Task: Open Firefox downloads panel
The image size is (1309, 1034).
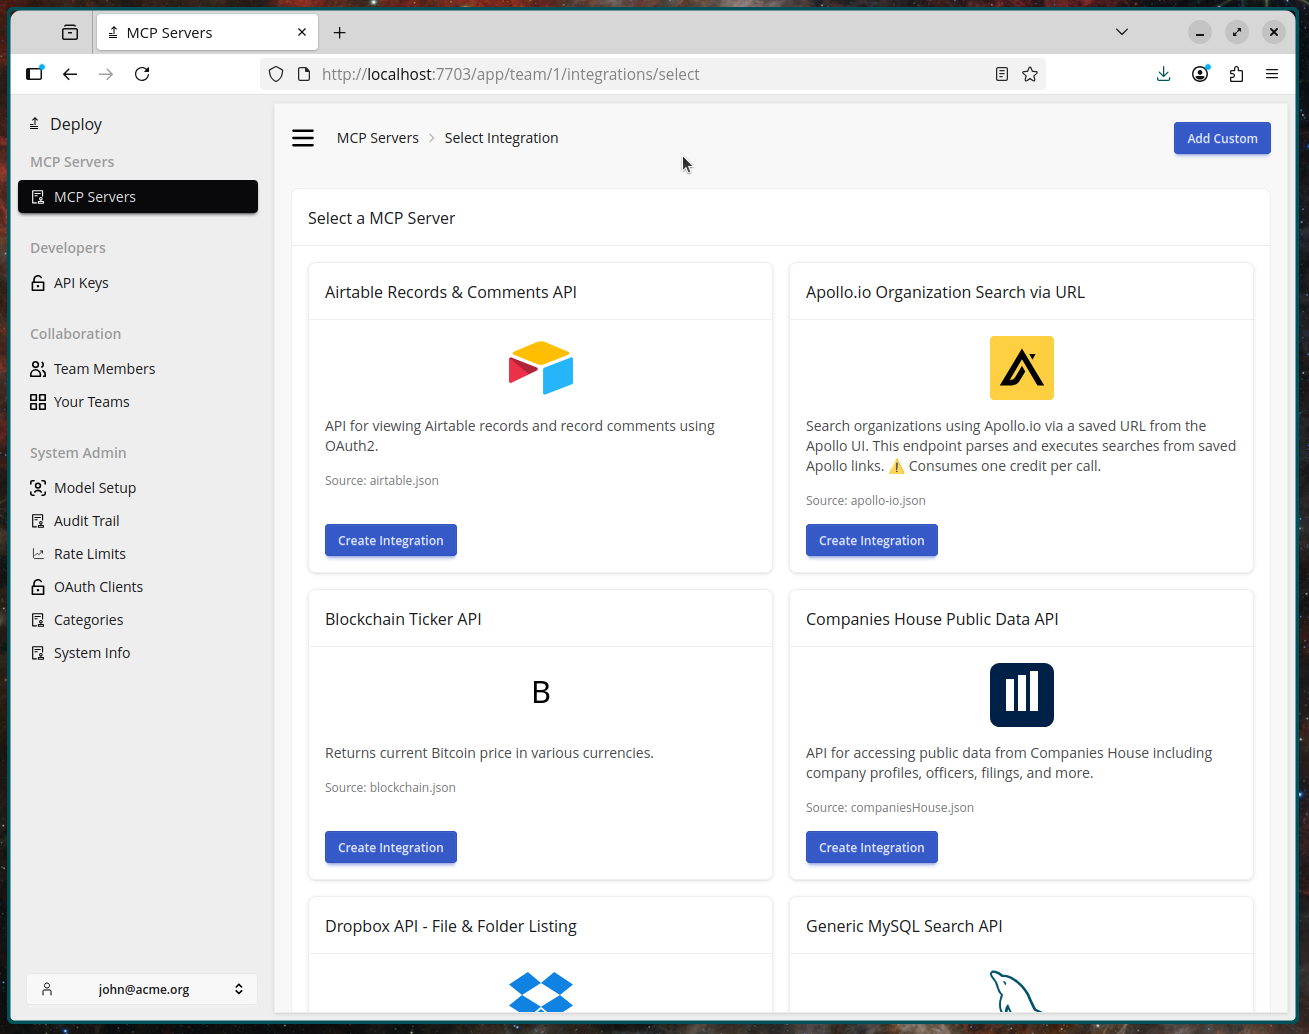Action: (1163, 74)
